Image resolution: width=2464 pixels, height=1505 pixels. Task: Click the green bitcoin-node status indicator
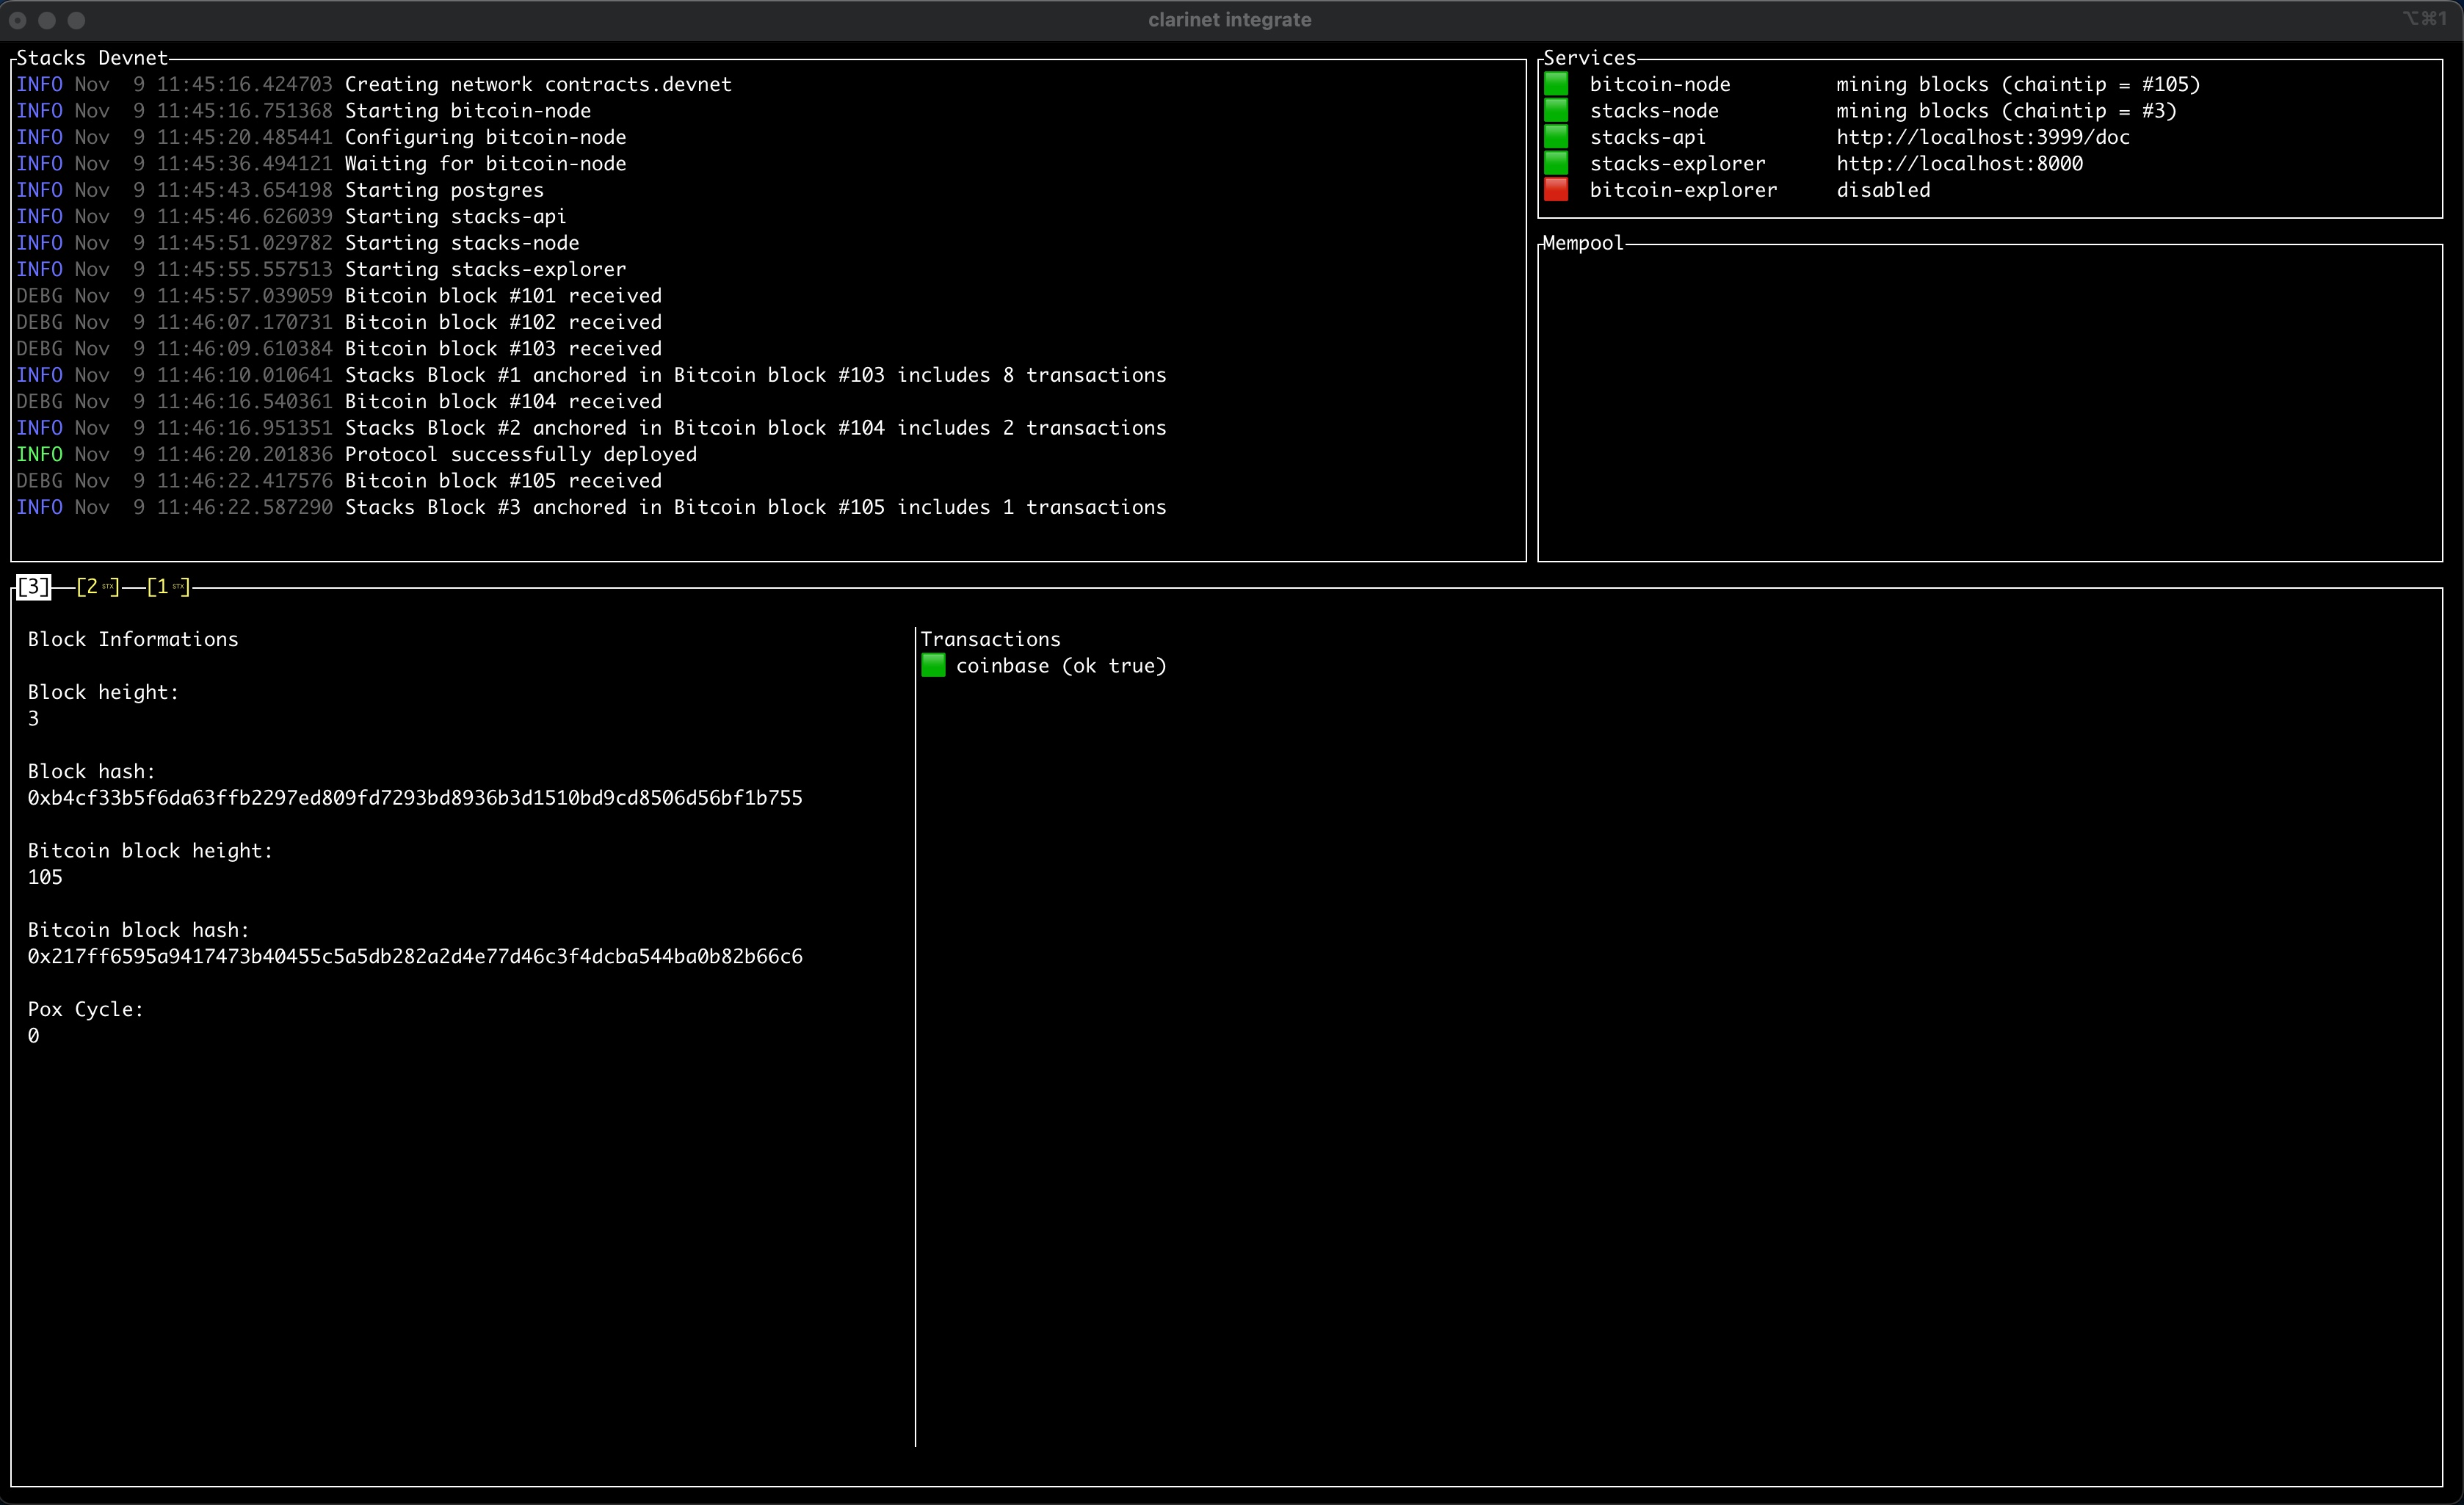pyautogui.click(x=1555, y=84)
